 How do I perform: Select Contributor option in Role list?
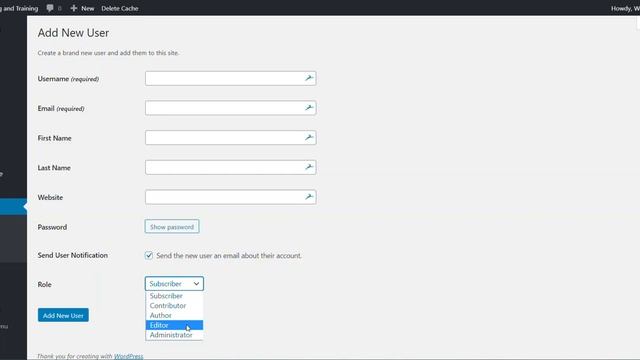[x=174, y=306]
